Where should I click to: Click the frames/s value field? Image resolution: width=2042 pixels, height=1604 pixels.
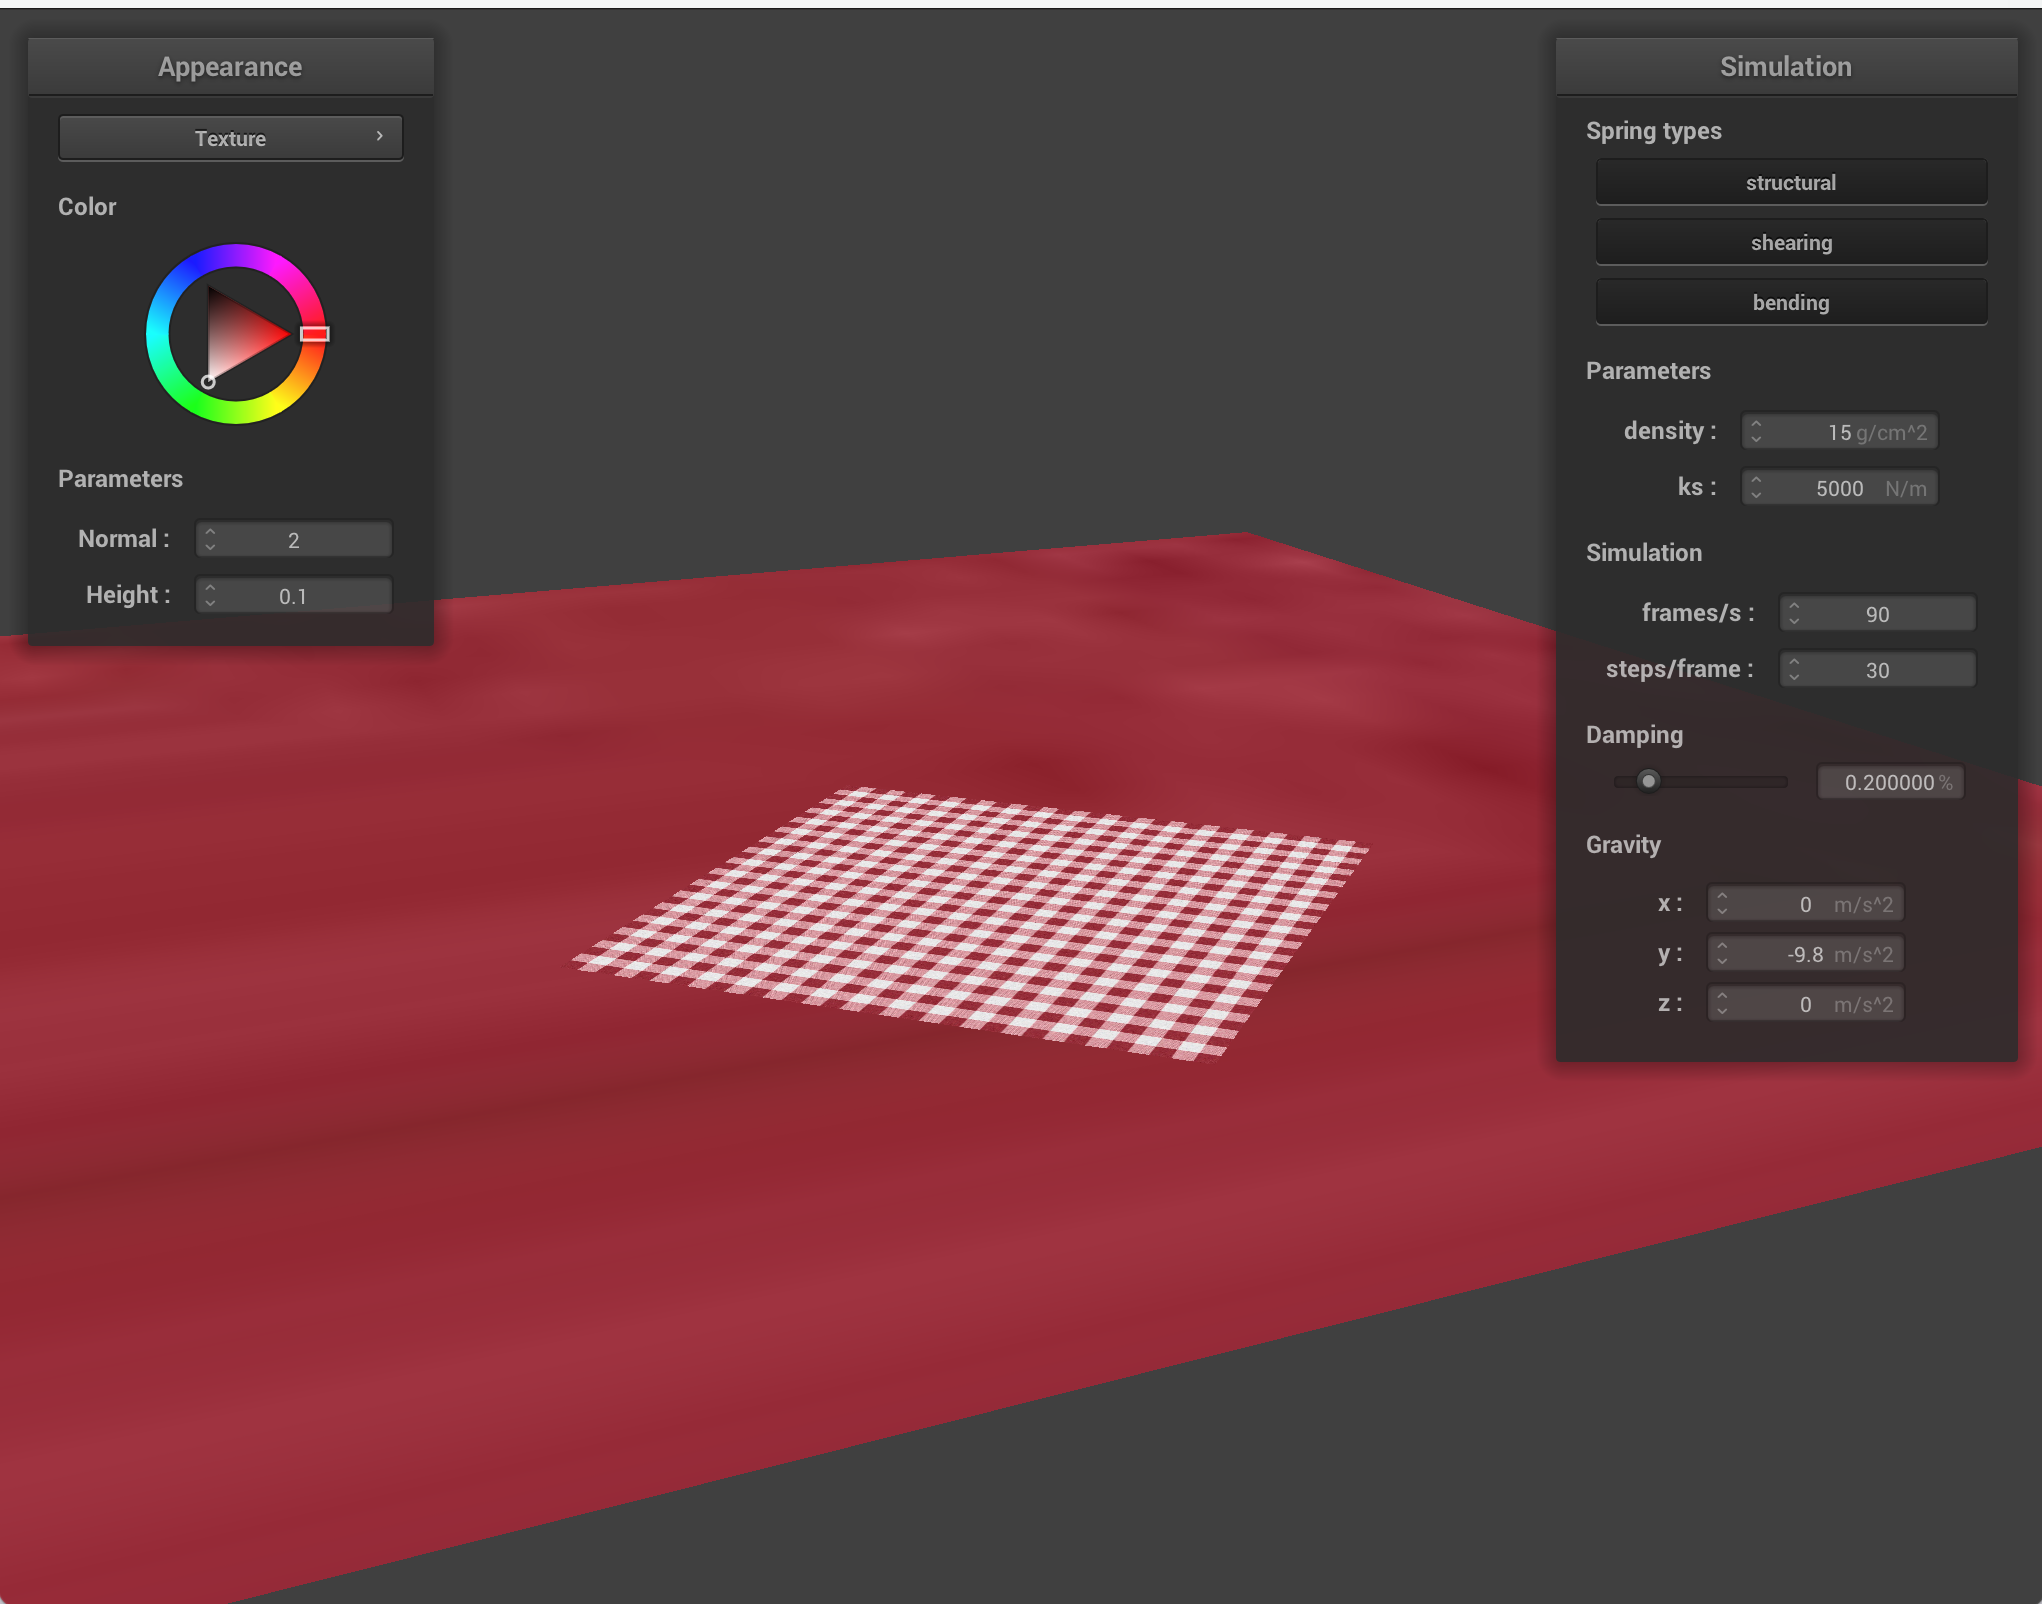(x=1877, y=614)
